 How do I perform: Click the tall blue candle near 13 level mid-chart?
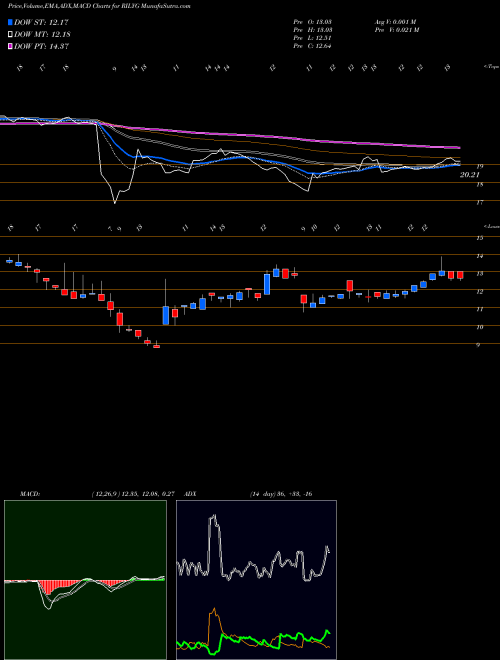(x=267, y=284)
